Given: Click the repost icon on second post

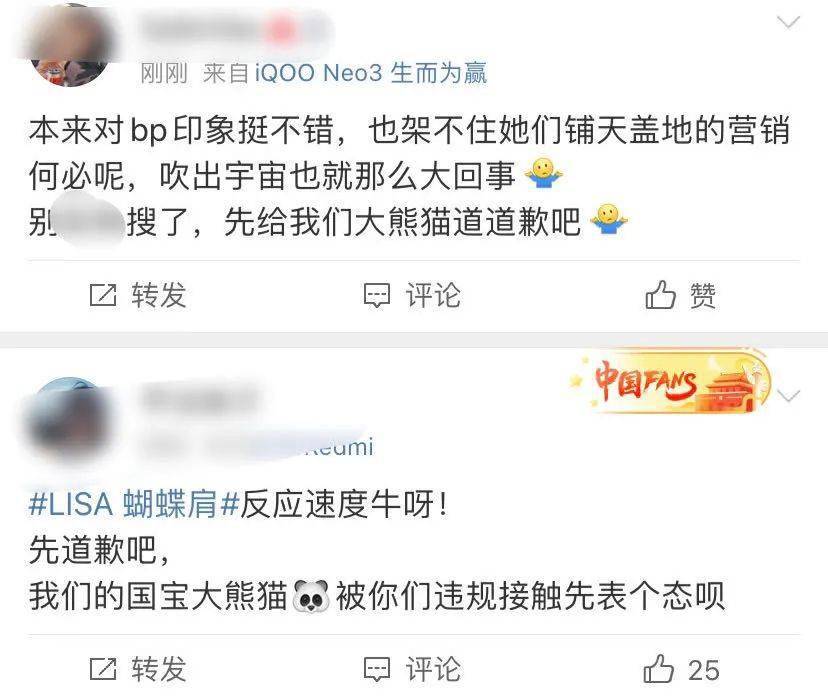Looking at the screenshot, I should click(x=103, y=670).
